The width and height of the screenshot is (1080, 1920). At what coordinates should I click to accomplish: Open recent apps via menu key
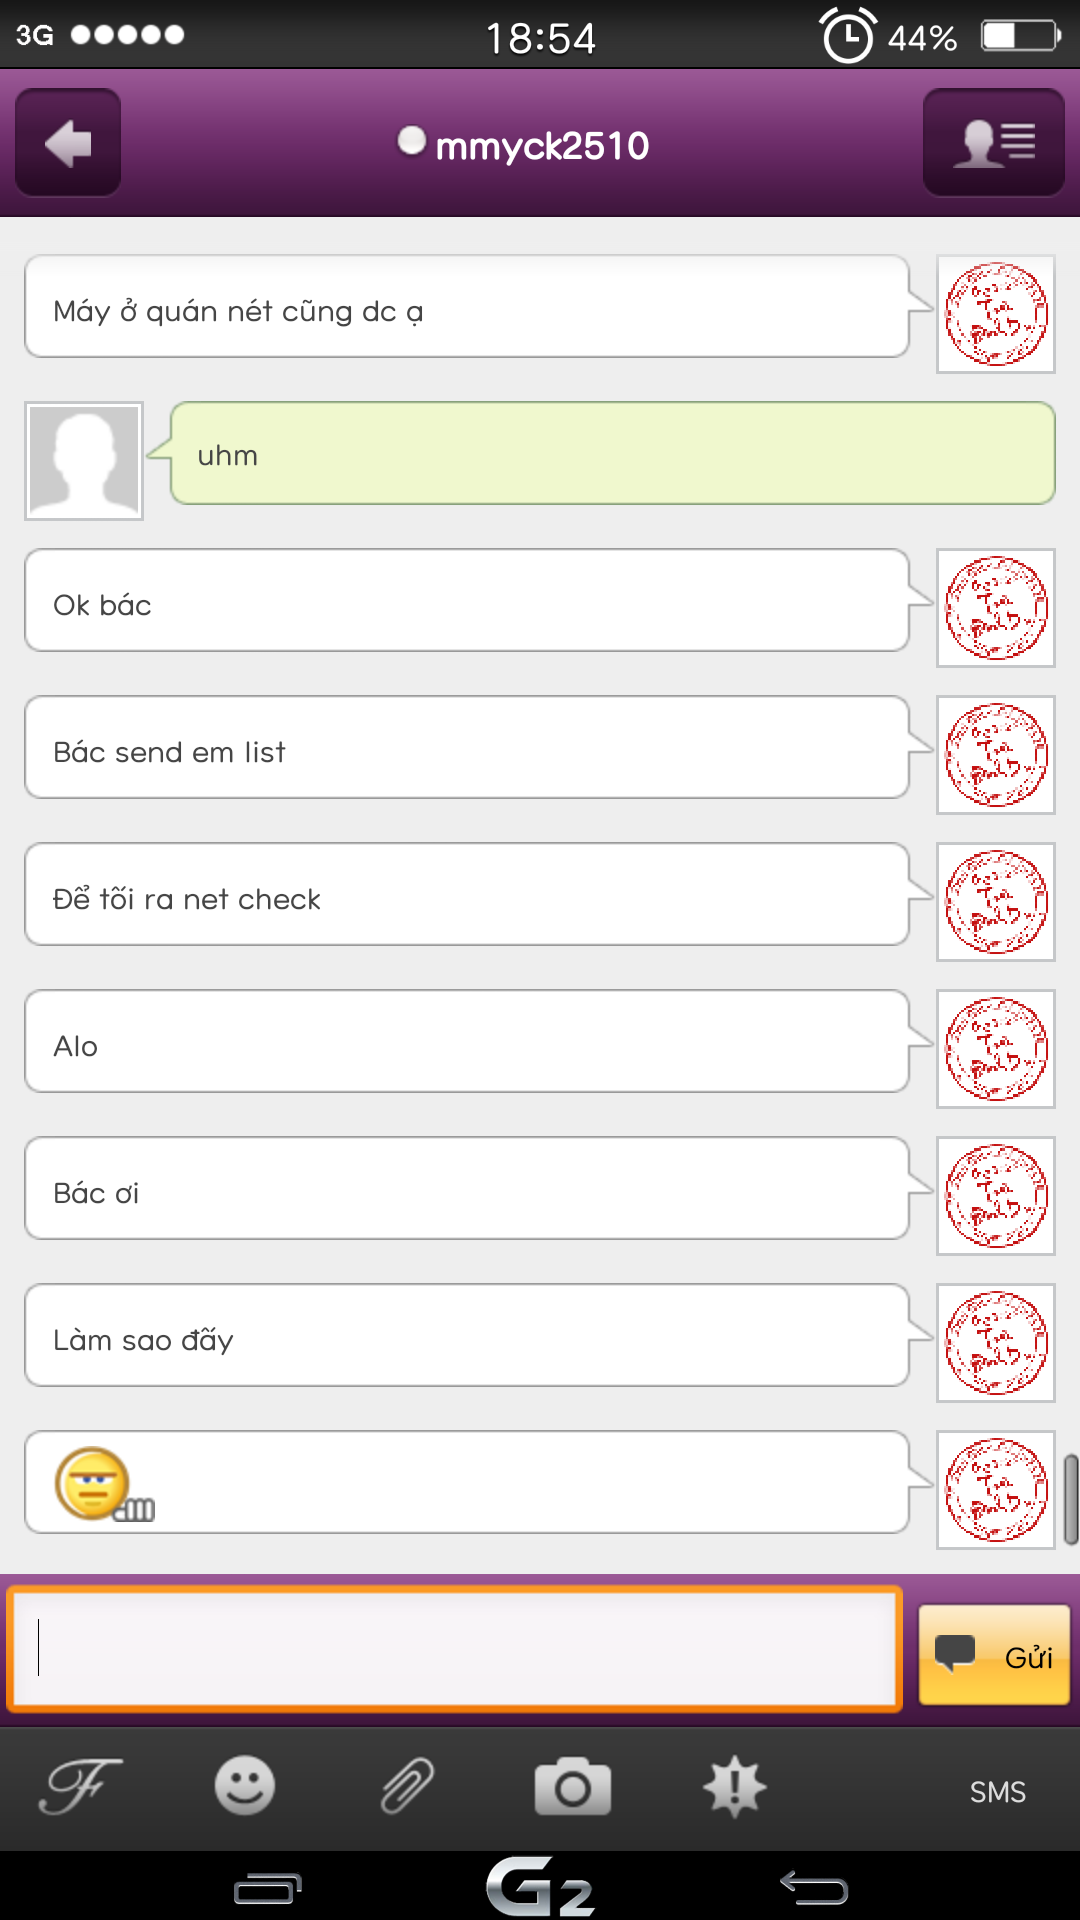267,1888
